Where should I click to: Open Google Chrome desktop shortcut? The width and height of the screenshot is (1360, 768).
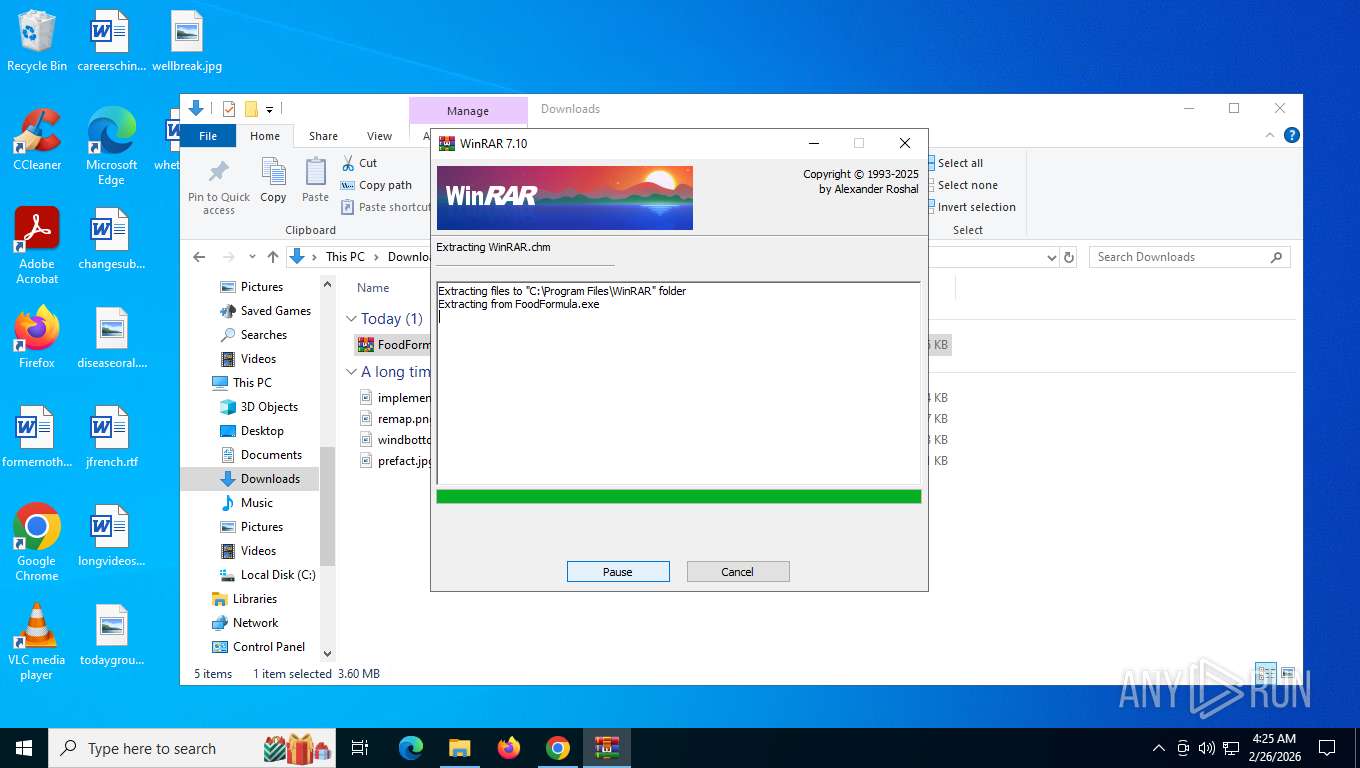point(37,542)
